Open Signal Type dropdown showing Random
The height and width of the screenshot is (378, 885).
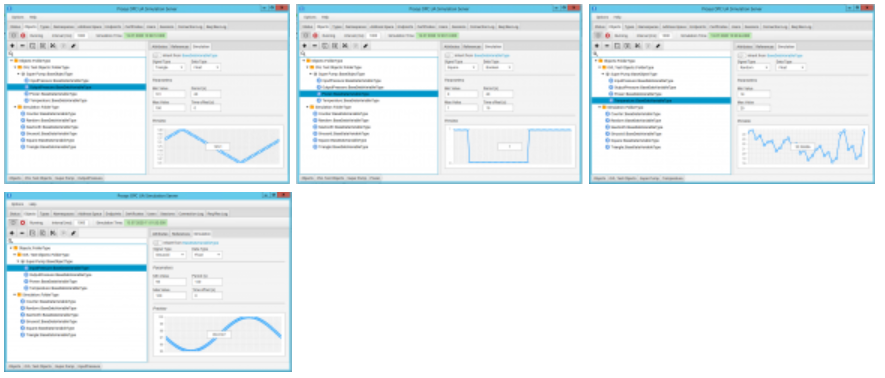click(x=753, y=67)
